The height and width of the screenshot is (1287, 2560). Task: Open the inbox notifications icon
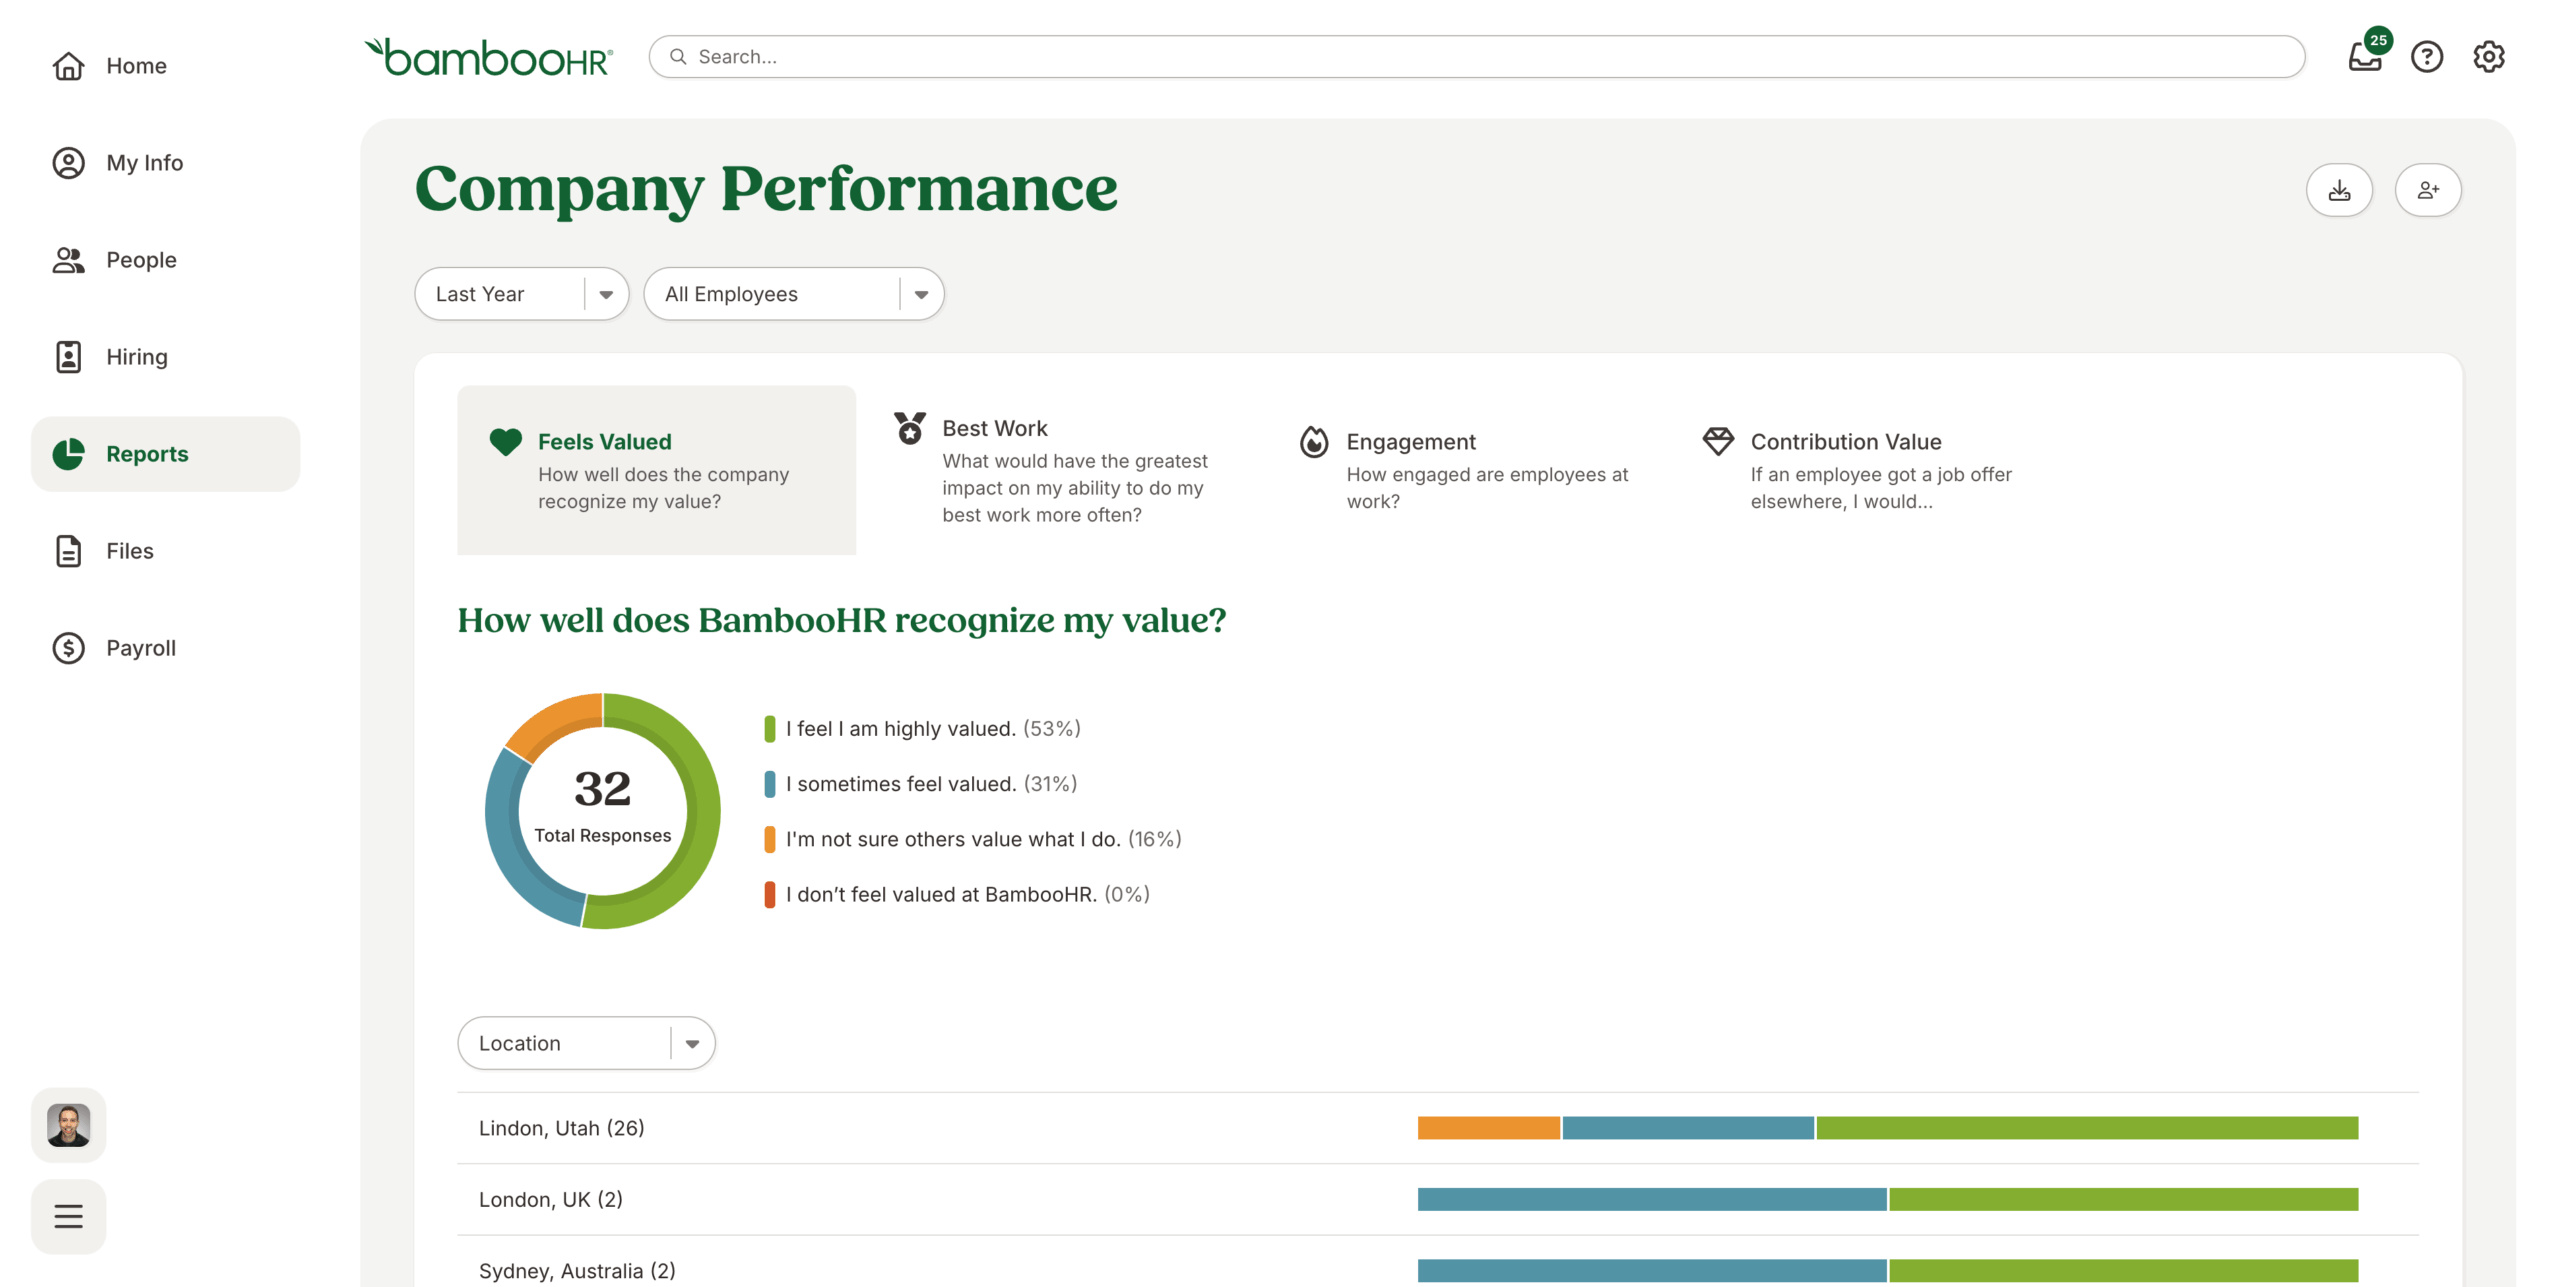coord(2364,57)
